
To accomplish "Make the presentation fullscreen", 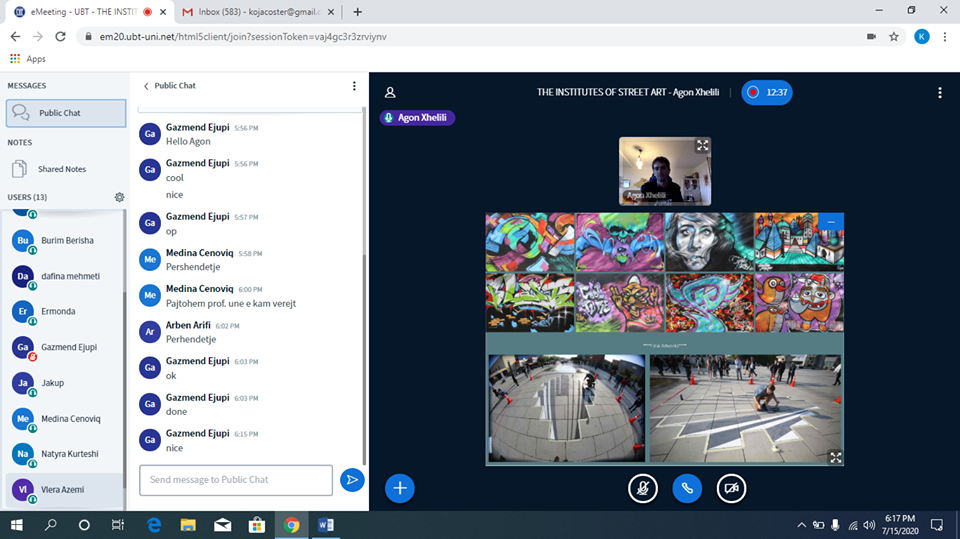I will 835,457.
